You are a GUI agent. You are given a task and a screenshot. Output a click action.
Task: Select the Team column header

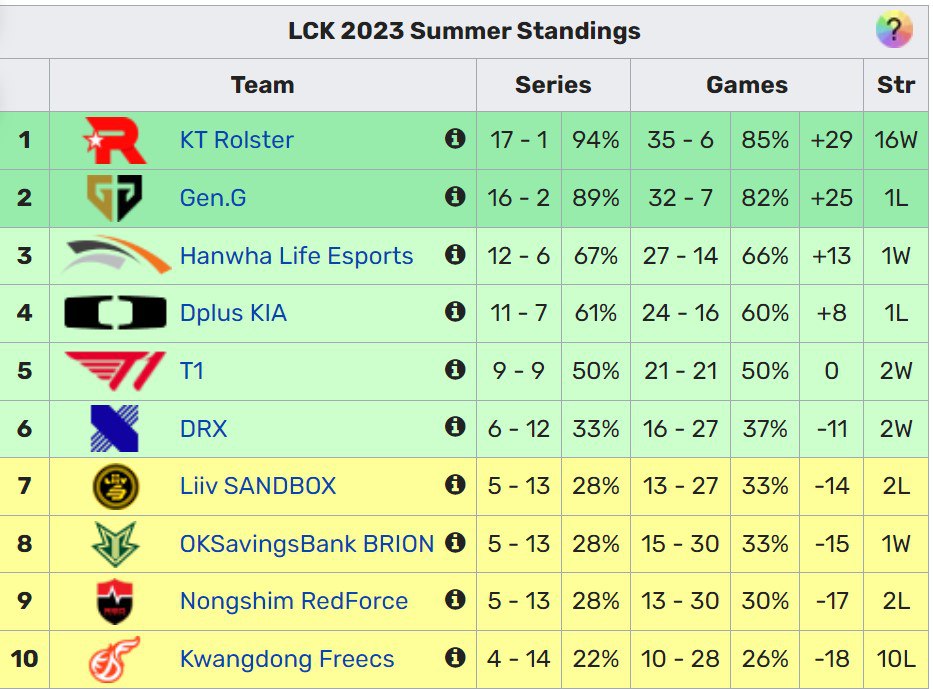(262, 85)
